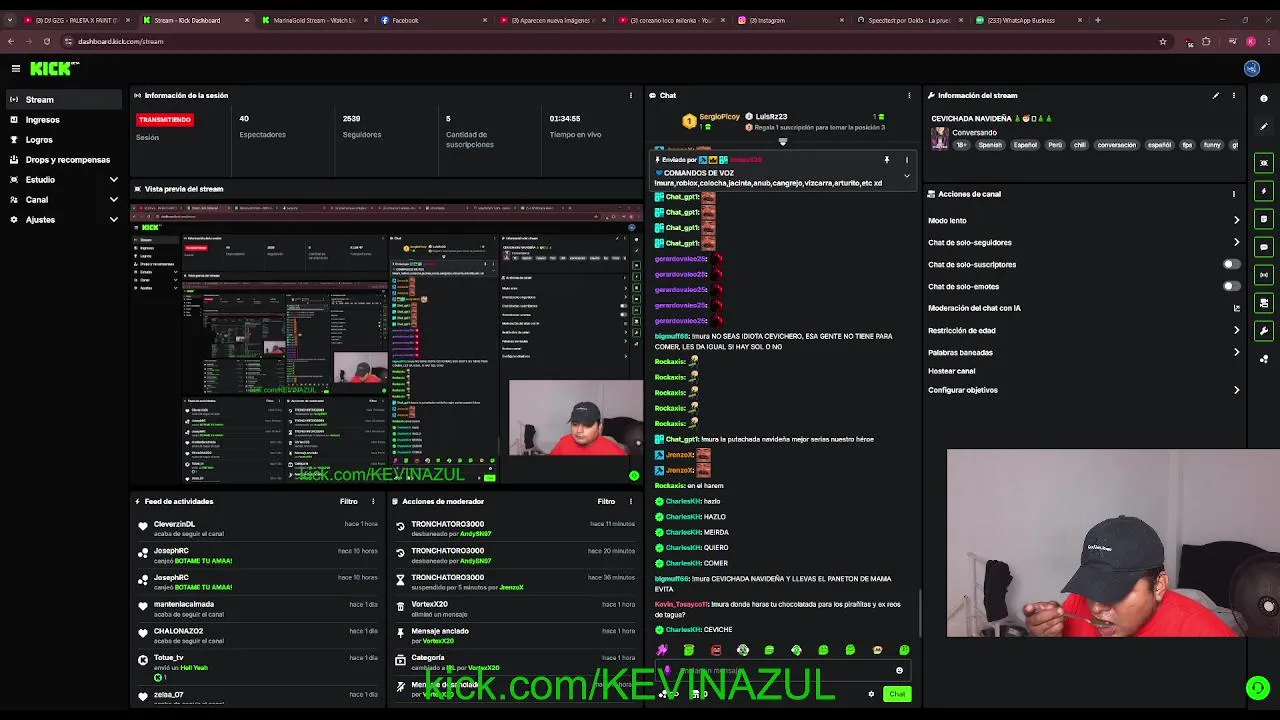This screenshot has height=720, width=1280.
Task: Click user CleverzinDL in activity feed
Action: [174, 524]
